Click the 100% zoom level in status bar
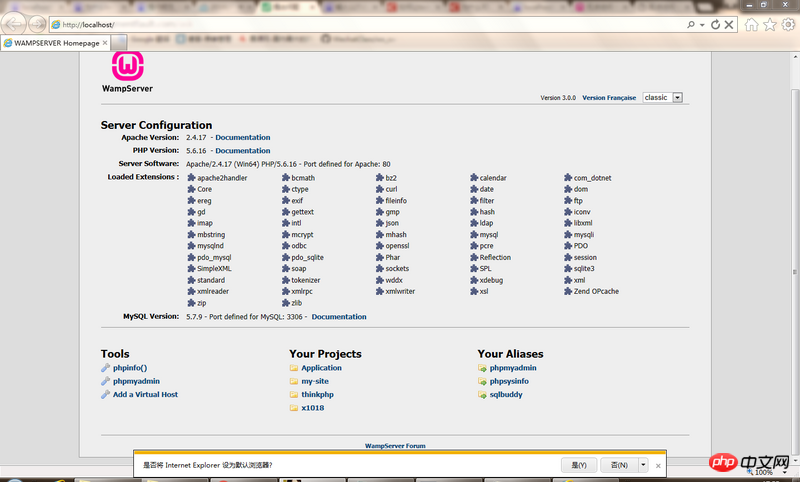This screenshot has width=800, height=482. pyautogui.click(x=764, y=473)
